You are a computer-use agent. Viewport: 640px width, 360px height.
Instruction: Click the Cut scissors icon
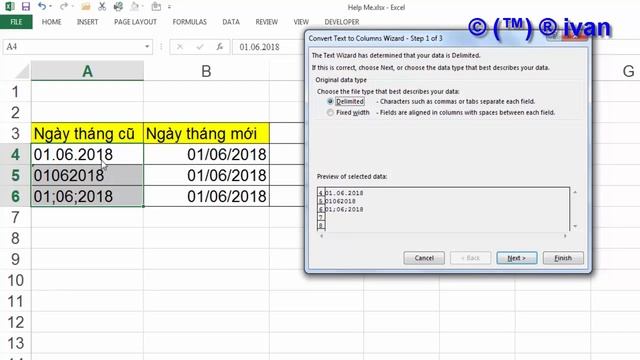coord(102,6)
